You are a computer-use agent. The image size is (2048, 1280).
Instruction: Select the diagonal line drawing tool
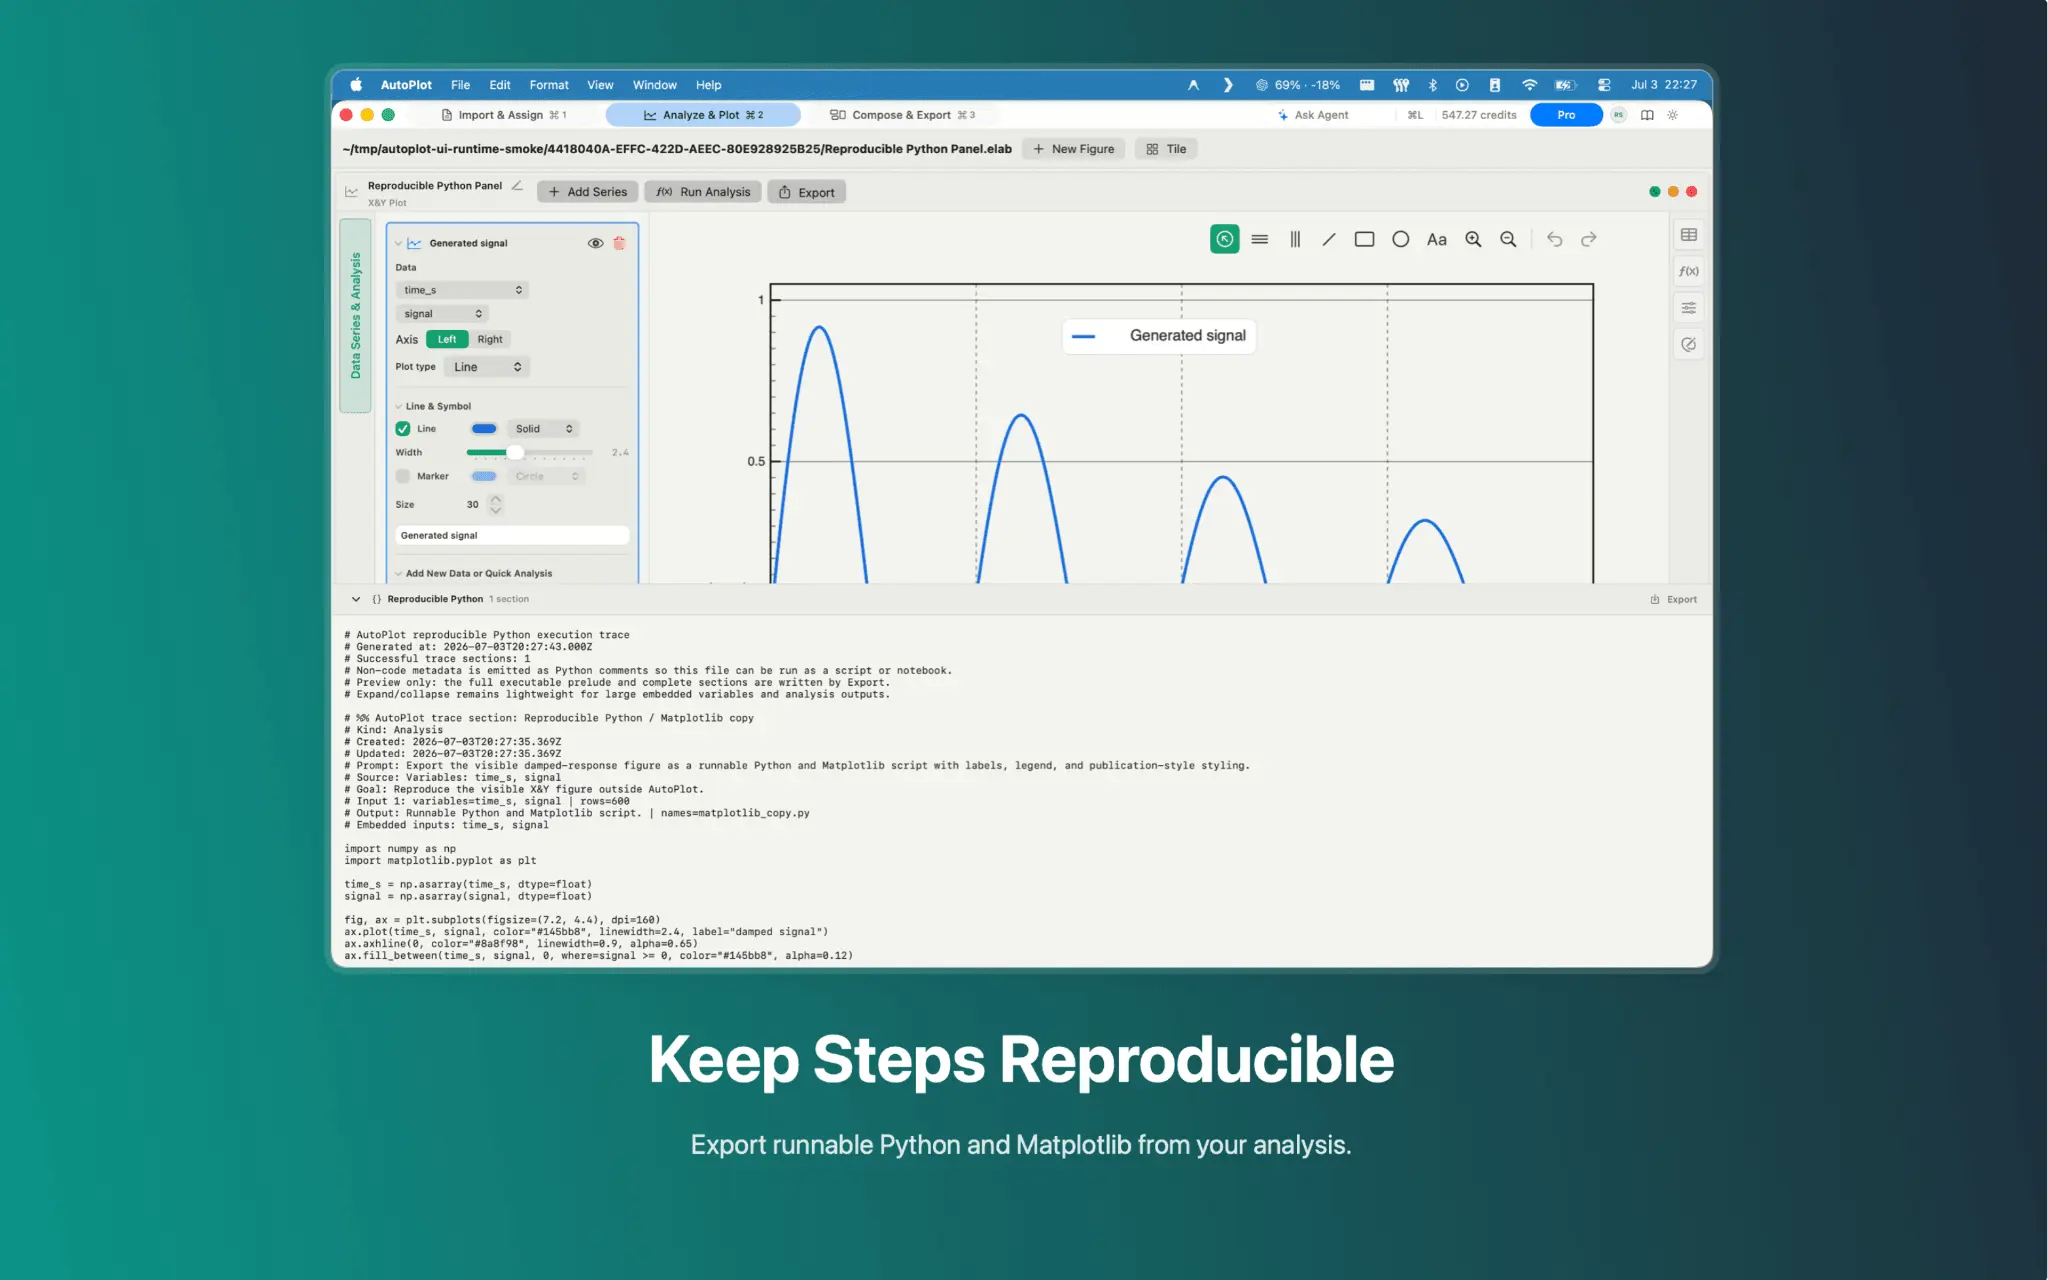click(x=1329, y=239)
